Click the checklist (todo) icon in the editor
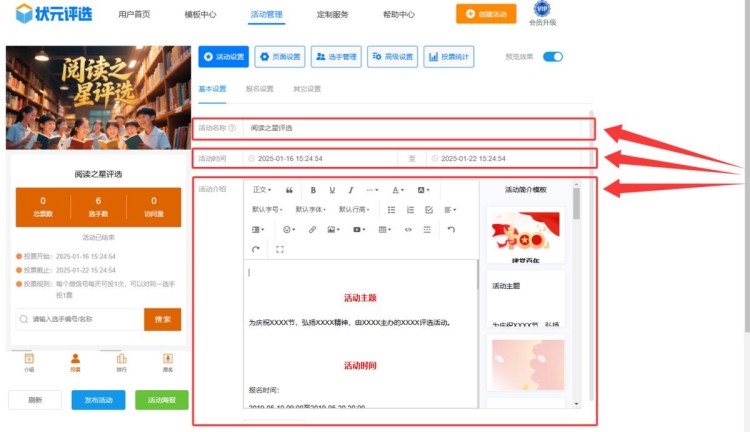This screenshot has height=432, width=750. pos(429,210)
